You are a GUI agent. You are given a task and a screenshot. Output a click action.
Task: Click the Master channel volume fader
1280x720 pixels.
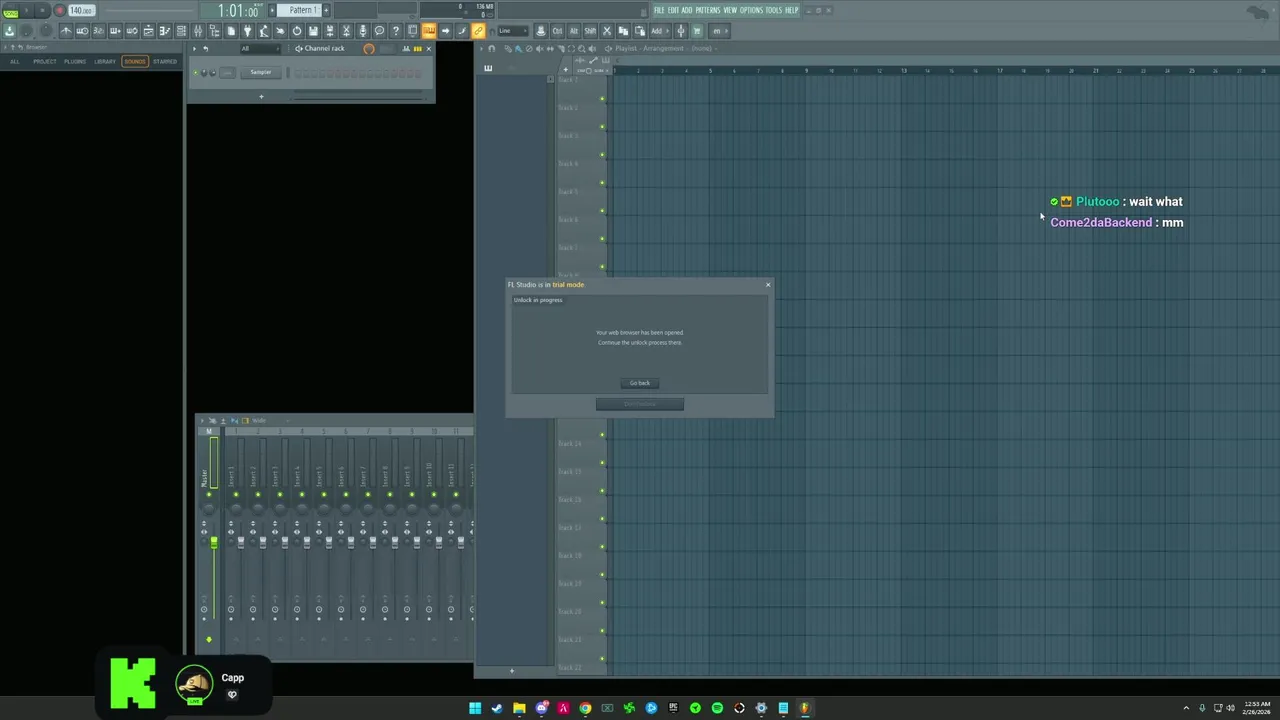[x=214, y=542]
